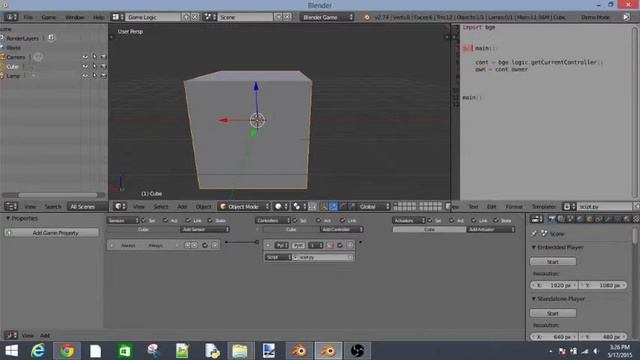Open the Format menu in the text editor
This screenshot has height=360, width=640.
(x=514, y=207)
